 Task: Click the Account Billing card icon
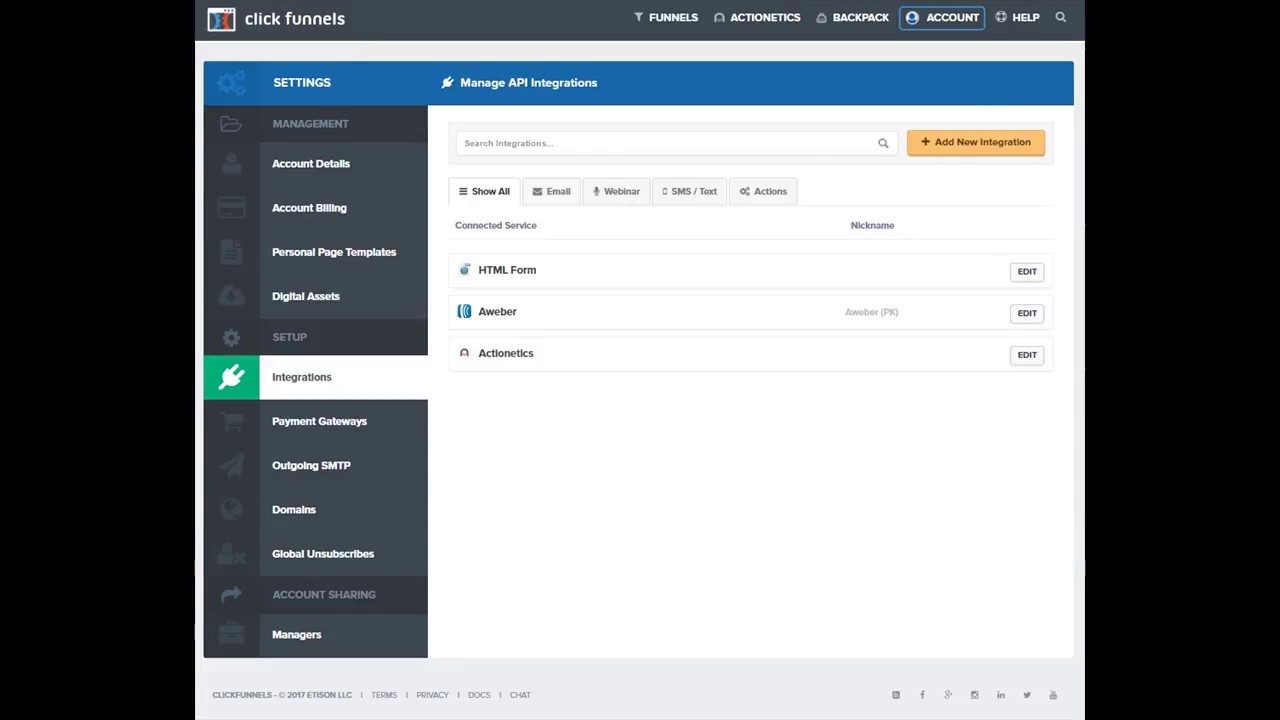(231, 208)
